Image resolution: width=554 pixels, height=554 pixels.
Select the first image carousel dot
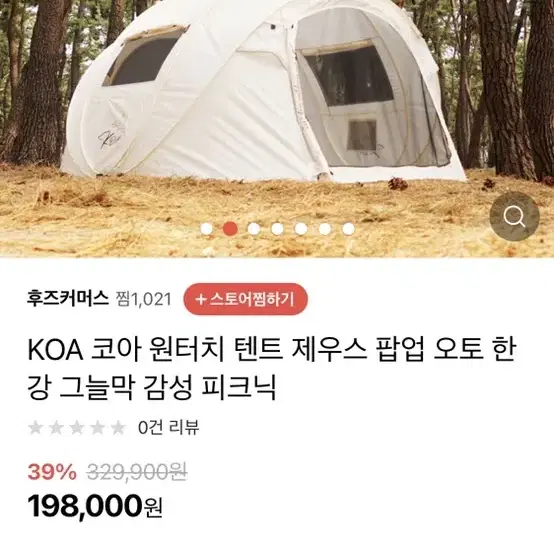click(x=207, y=229)
